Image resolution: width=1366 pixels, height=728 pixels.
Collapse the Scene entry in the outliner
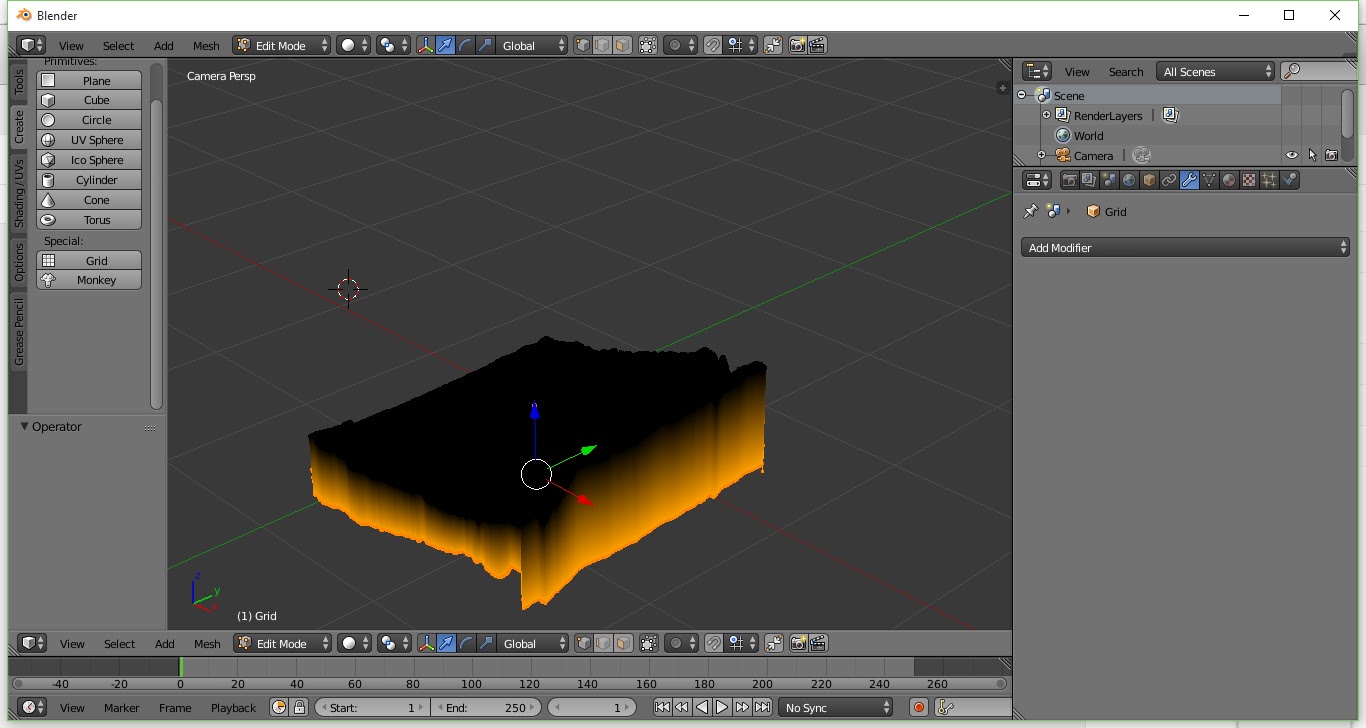[1022, 95]
